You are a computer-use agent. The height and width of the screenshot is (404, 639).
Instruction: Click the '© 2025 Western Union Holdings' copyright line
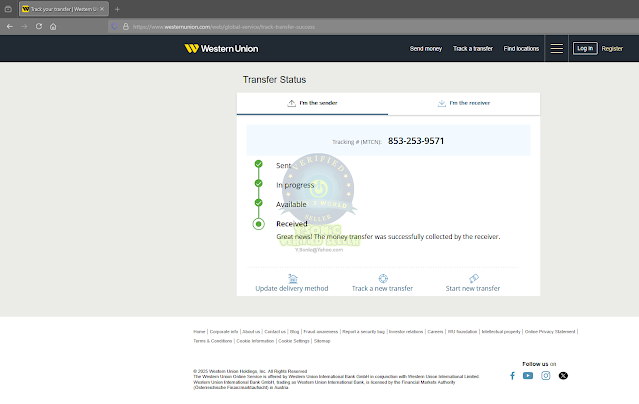[x=250, y=371]
